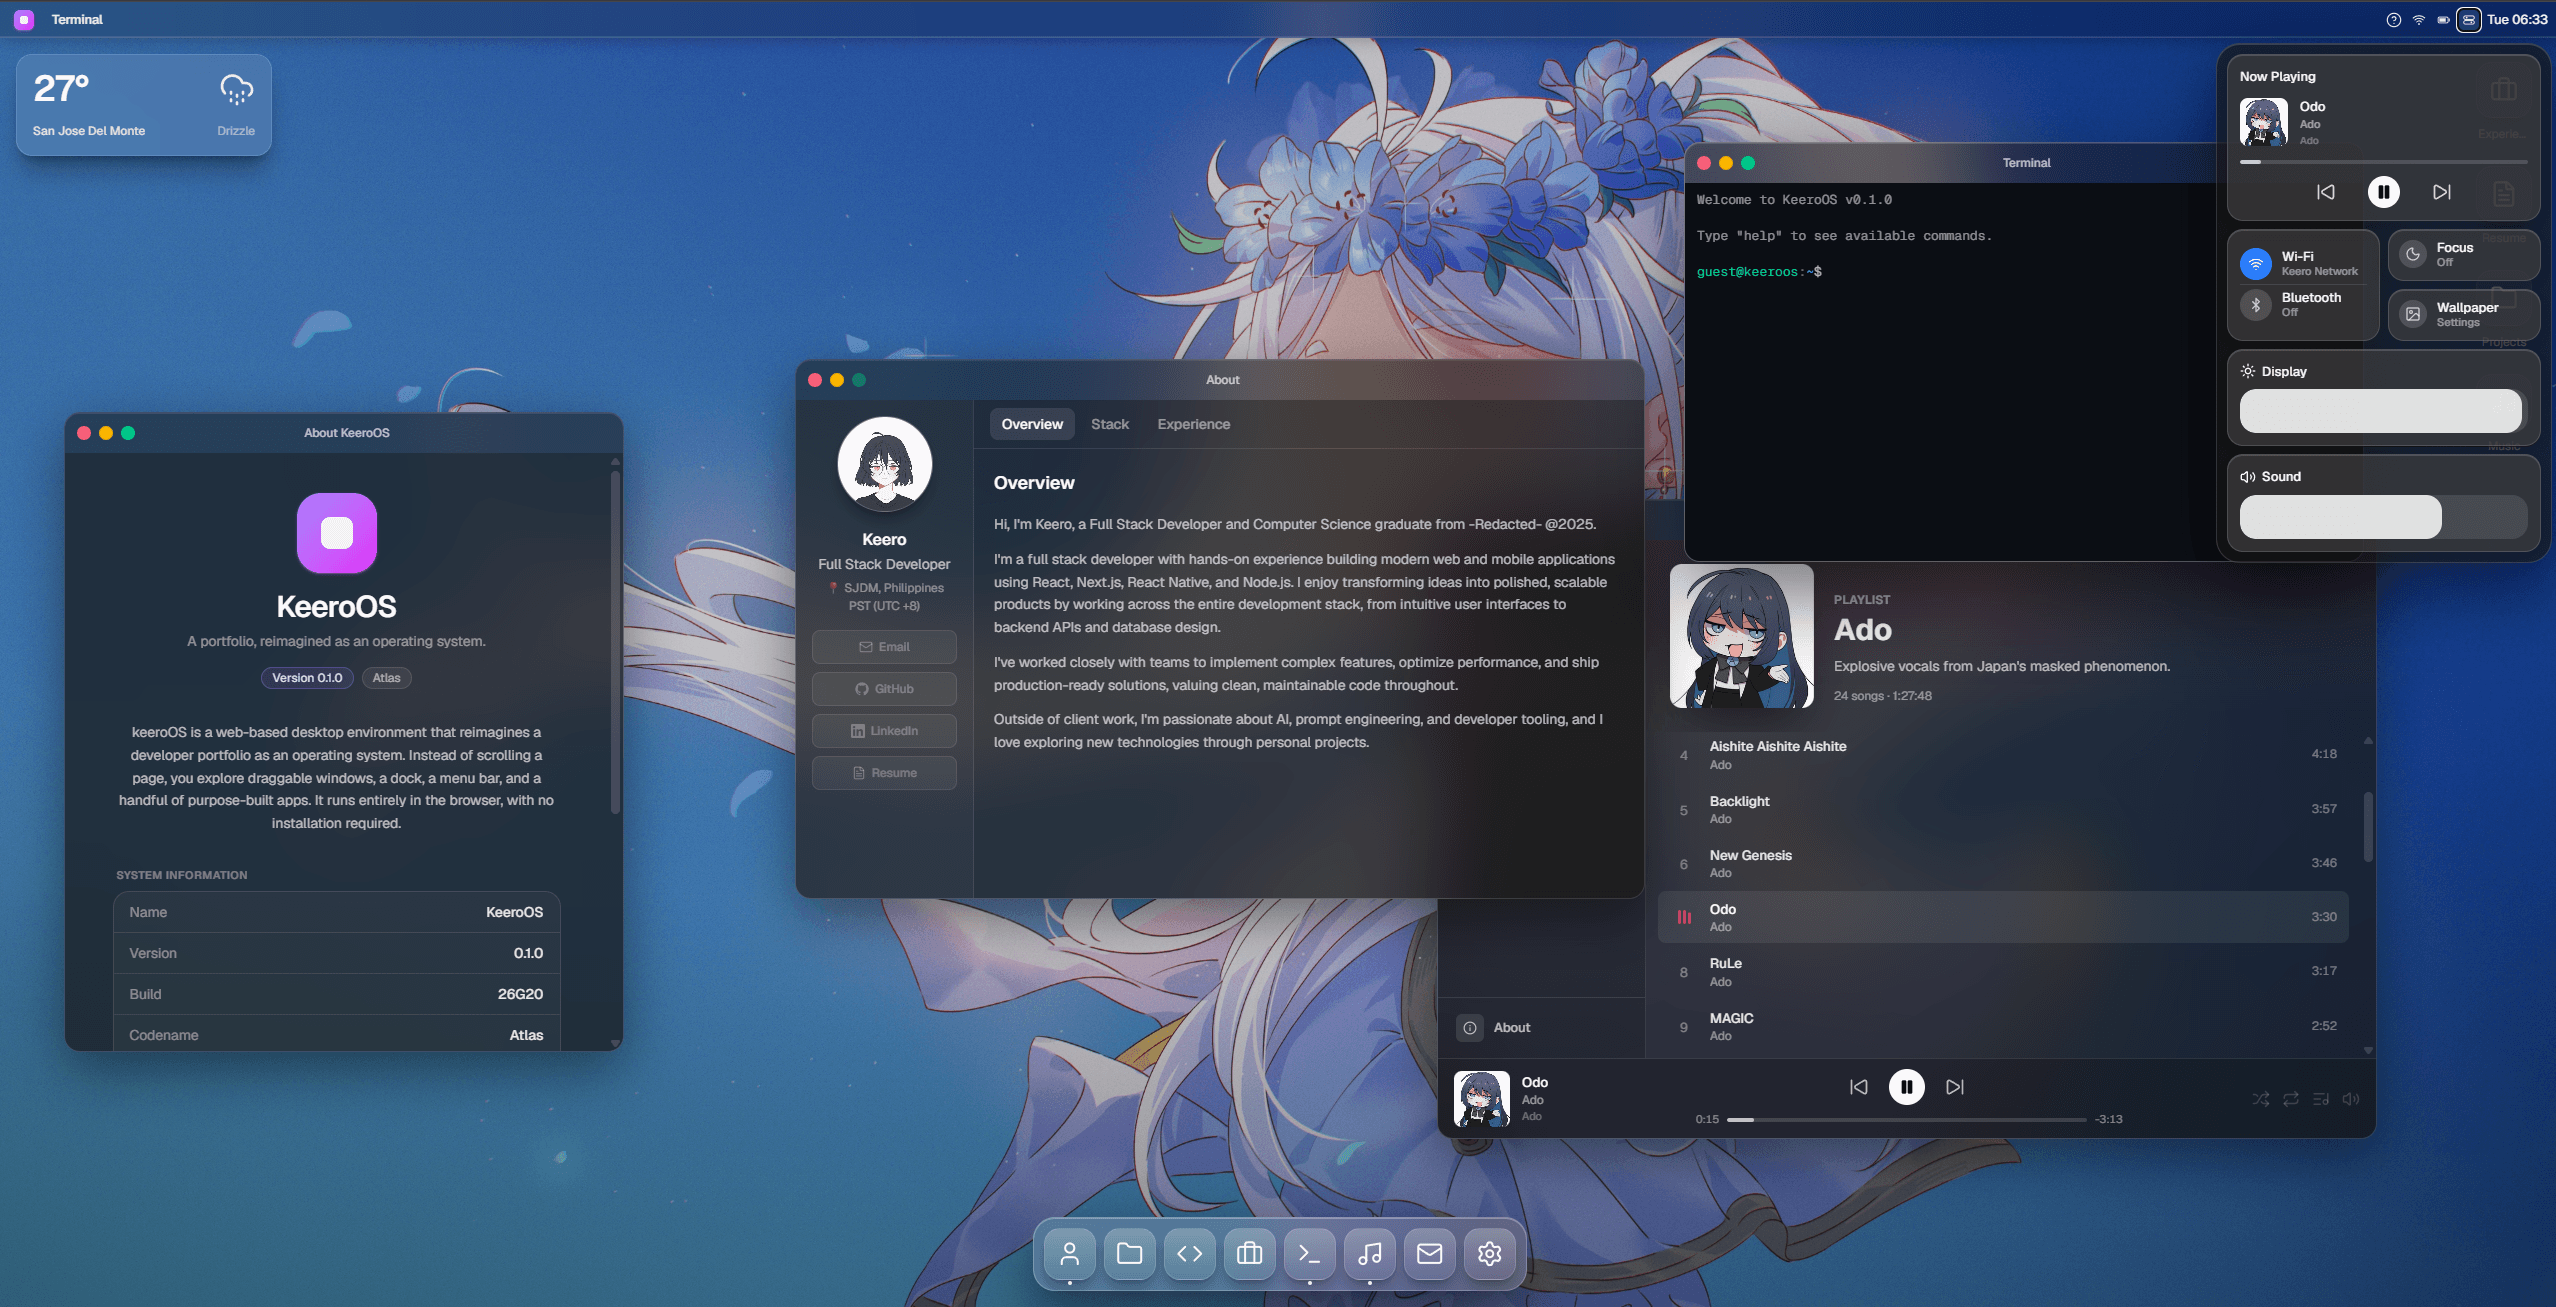
Task: Play track New Genesis
Action: pyautogui.click(x=2003, y=863)
